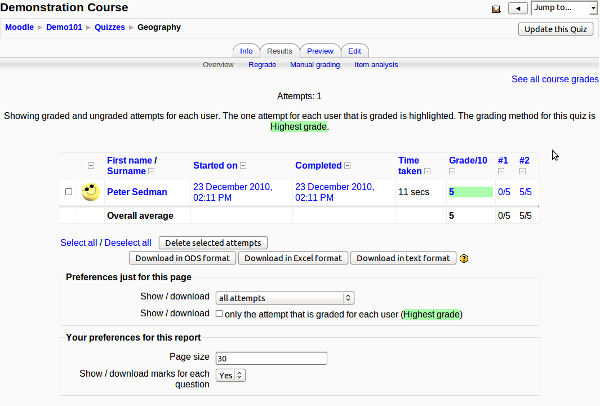The image size is (600, 406).
Task: Hide the Time taken column
Action: click(427, 172)
